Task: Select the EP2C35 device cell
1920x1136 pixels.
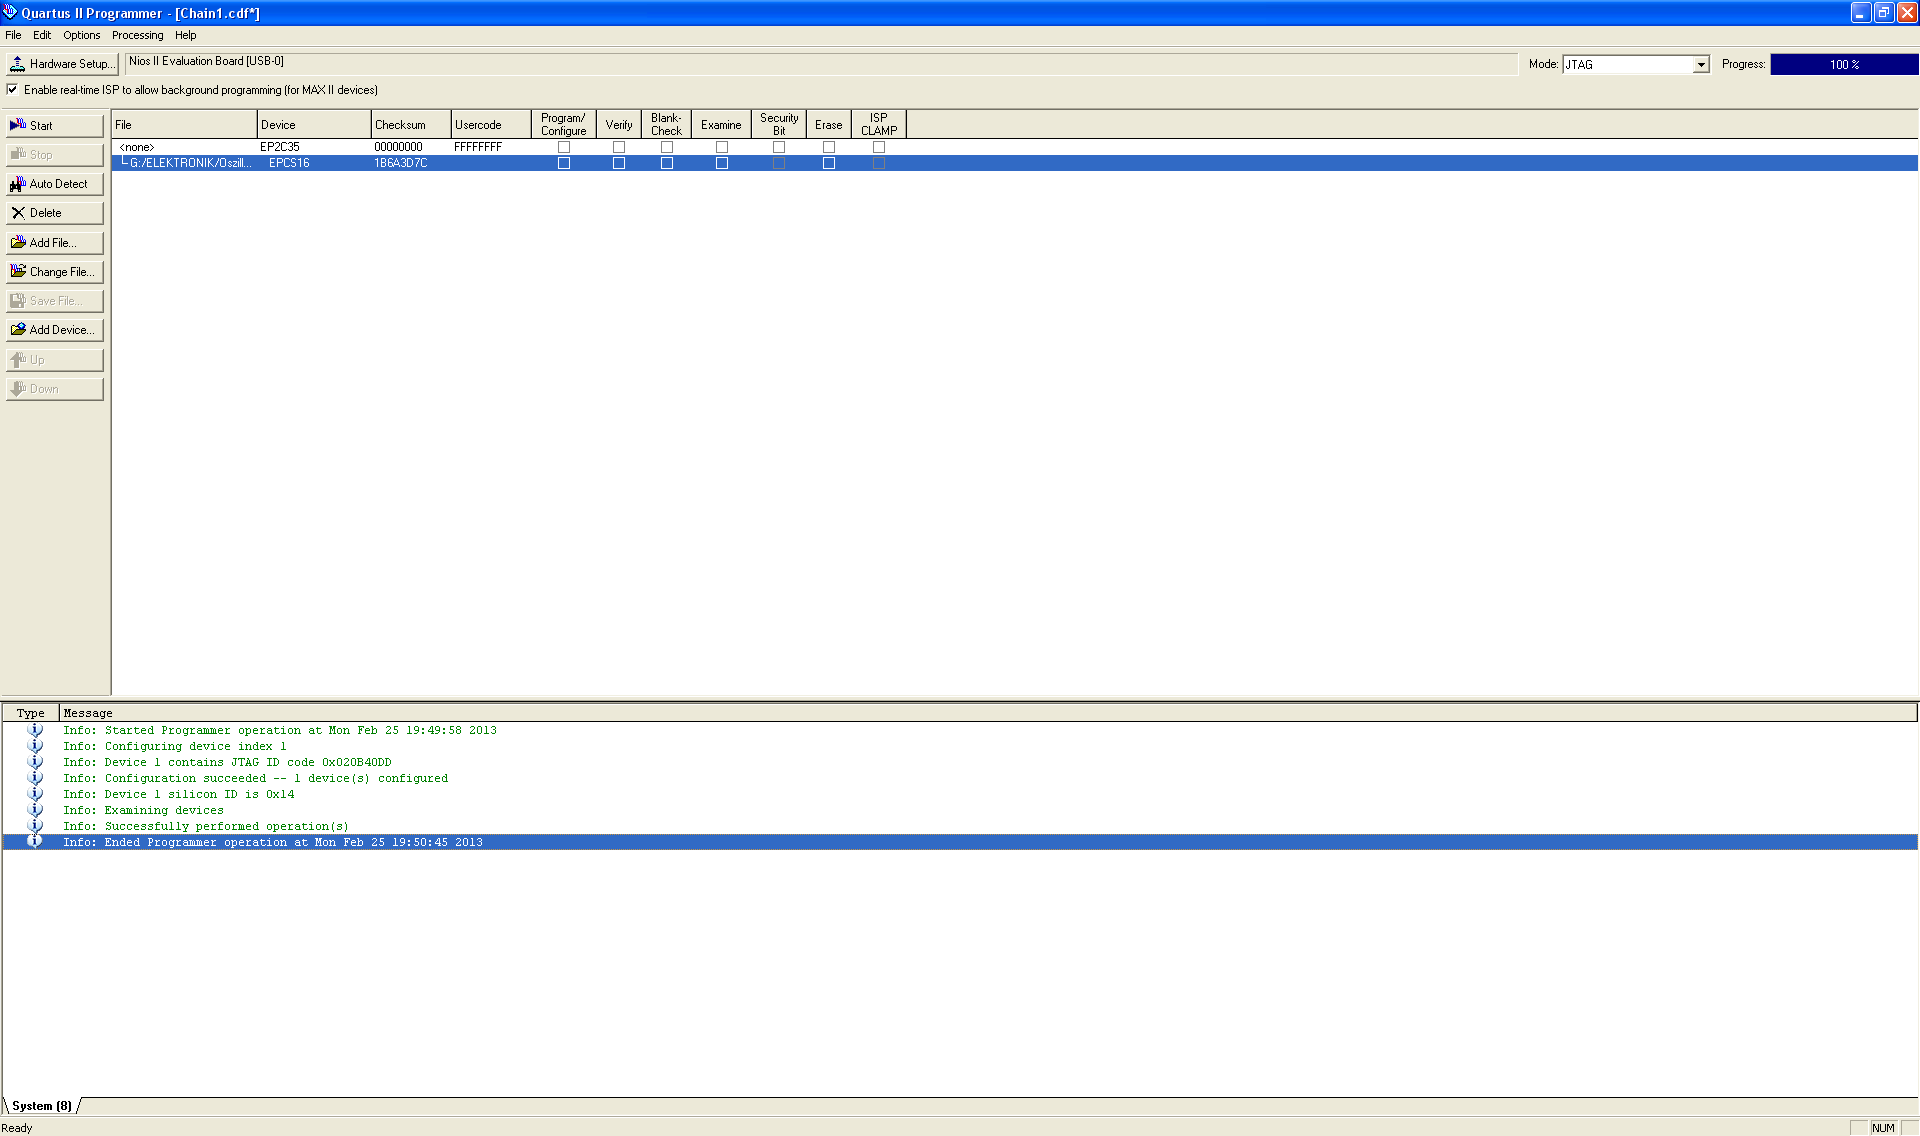Action: point(280,147)
